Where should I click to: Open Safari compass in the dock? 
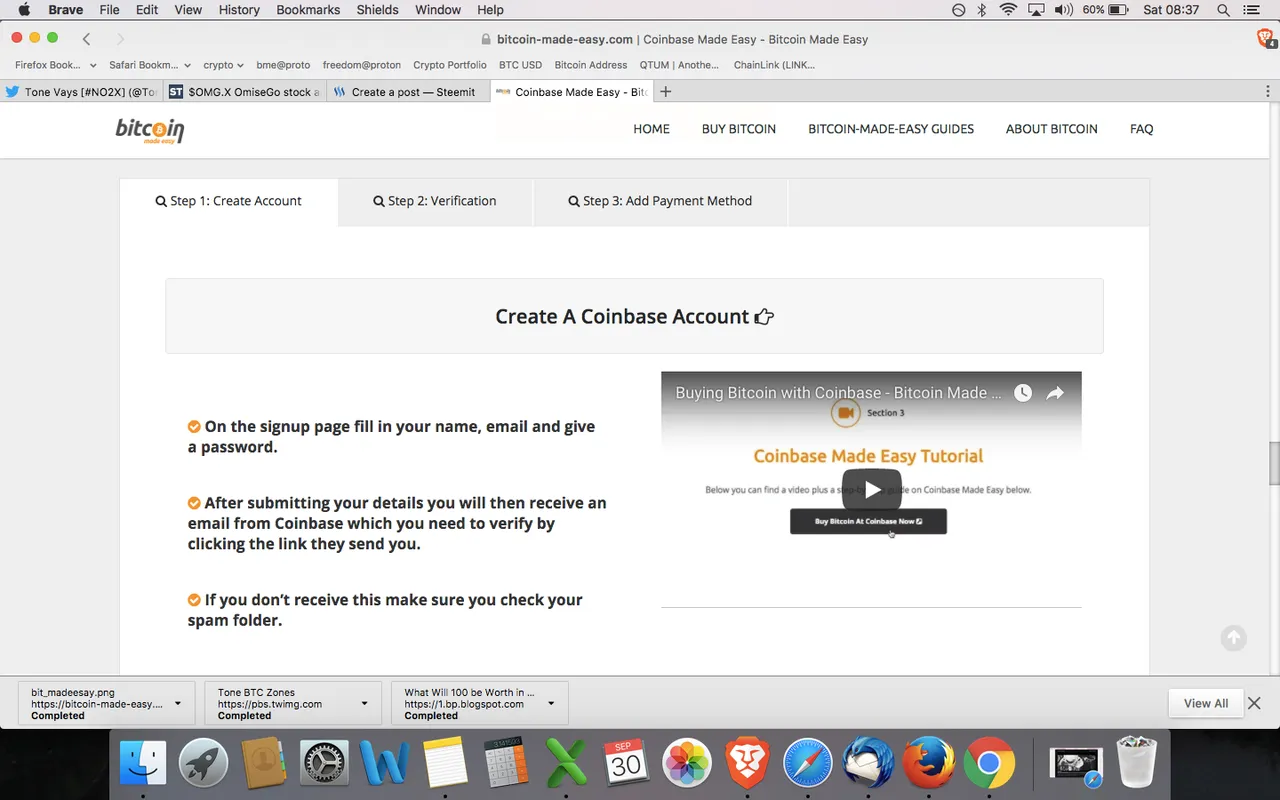(x=808, y=764)
